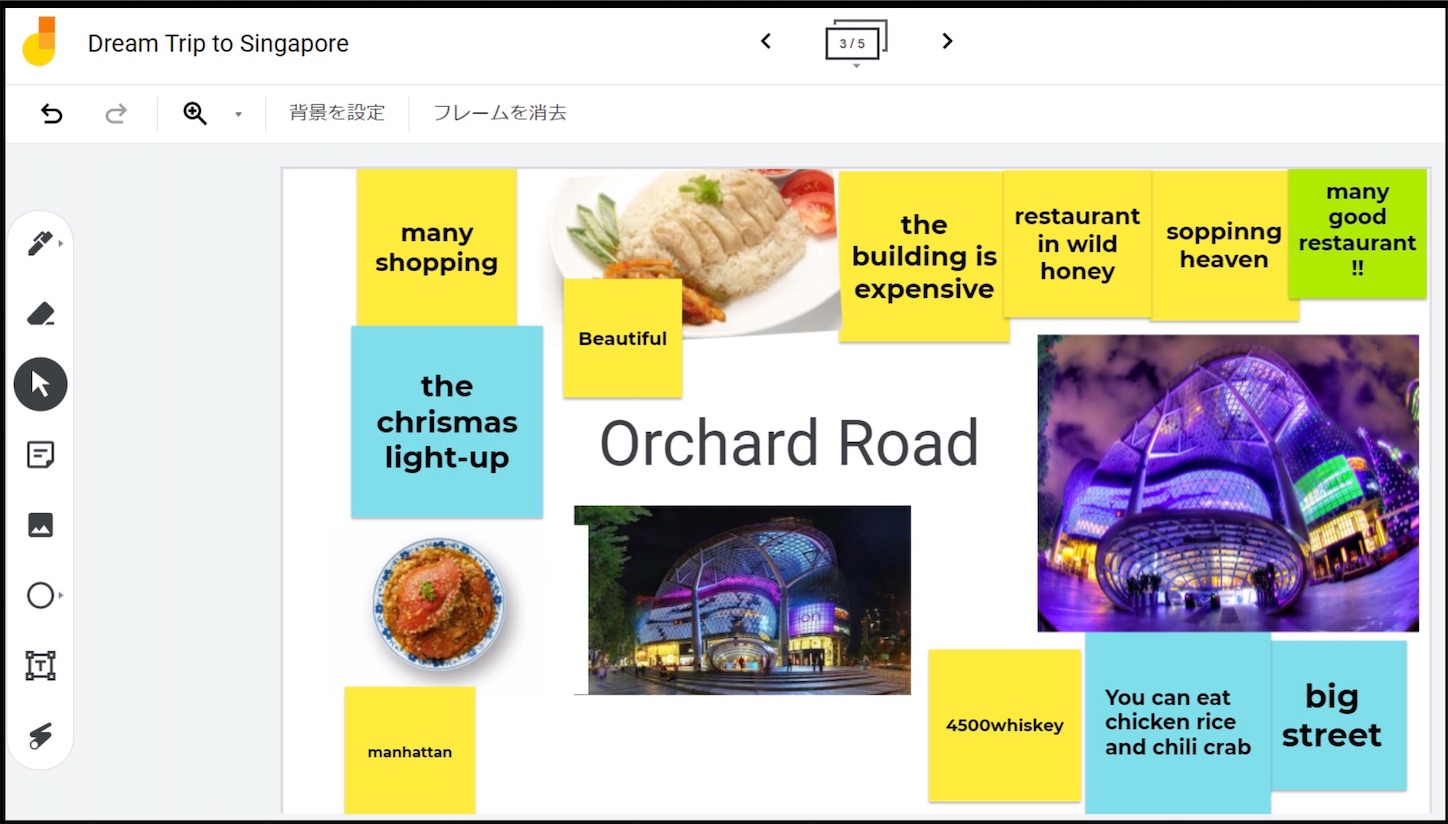Select the 'big street' blue note
The width and height of the screenshot is (1448, 824).
pyautogui.click(x=1338, y=715)
